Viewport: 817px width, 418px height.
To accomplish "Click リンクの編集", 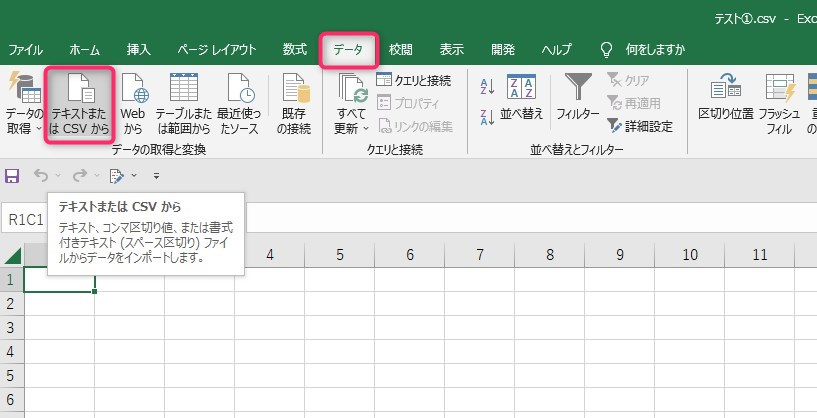I will pos(415,126).
